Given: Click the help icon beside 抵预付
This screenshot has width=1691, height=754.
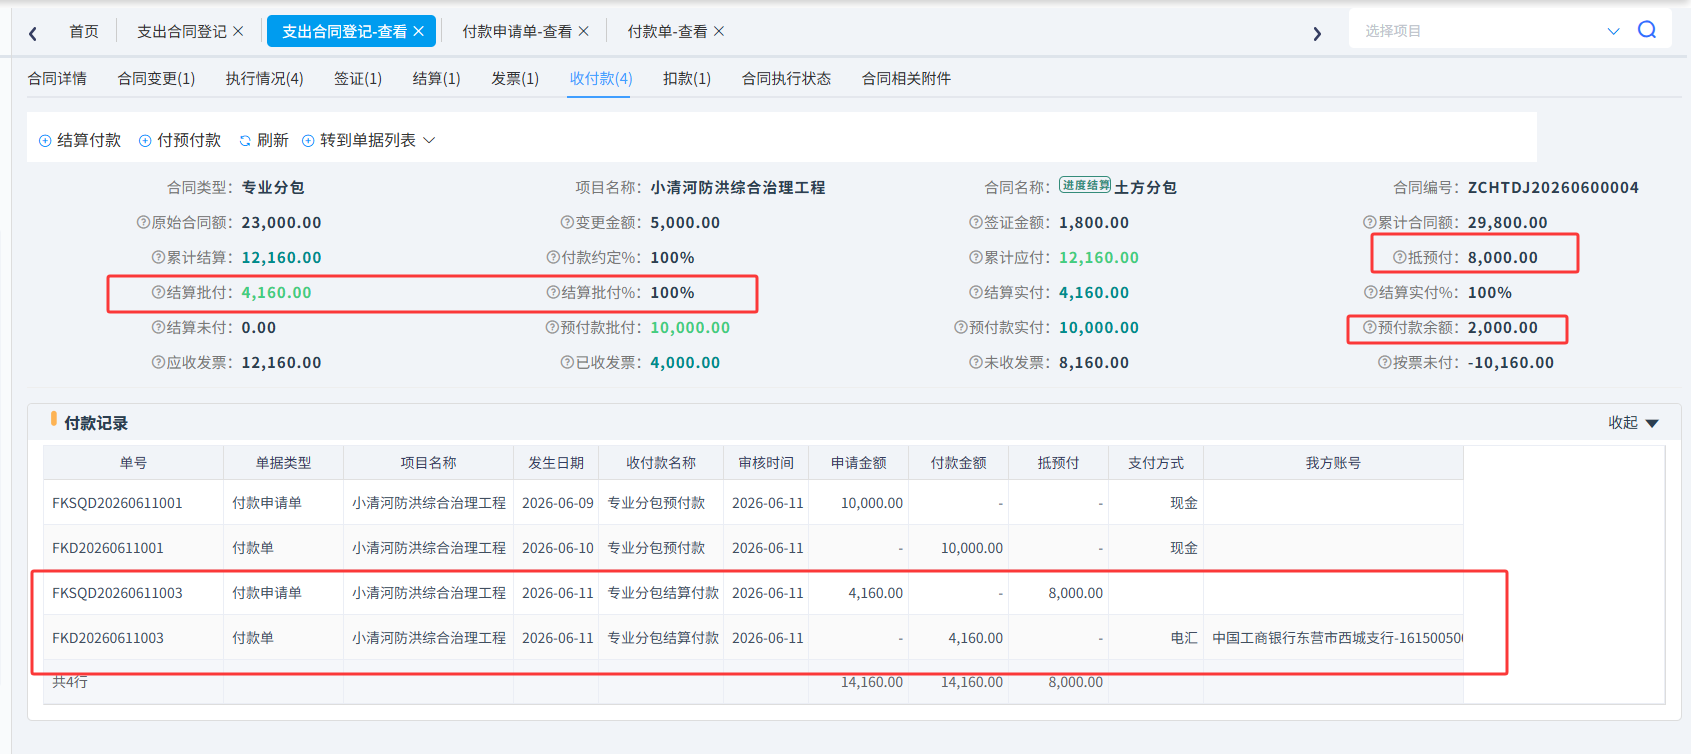Looking at the screenshot, I should [x=1400, y=257].
